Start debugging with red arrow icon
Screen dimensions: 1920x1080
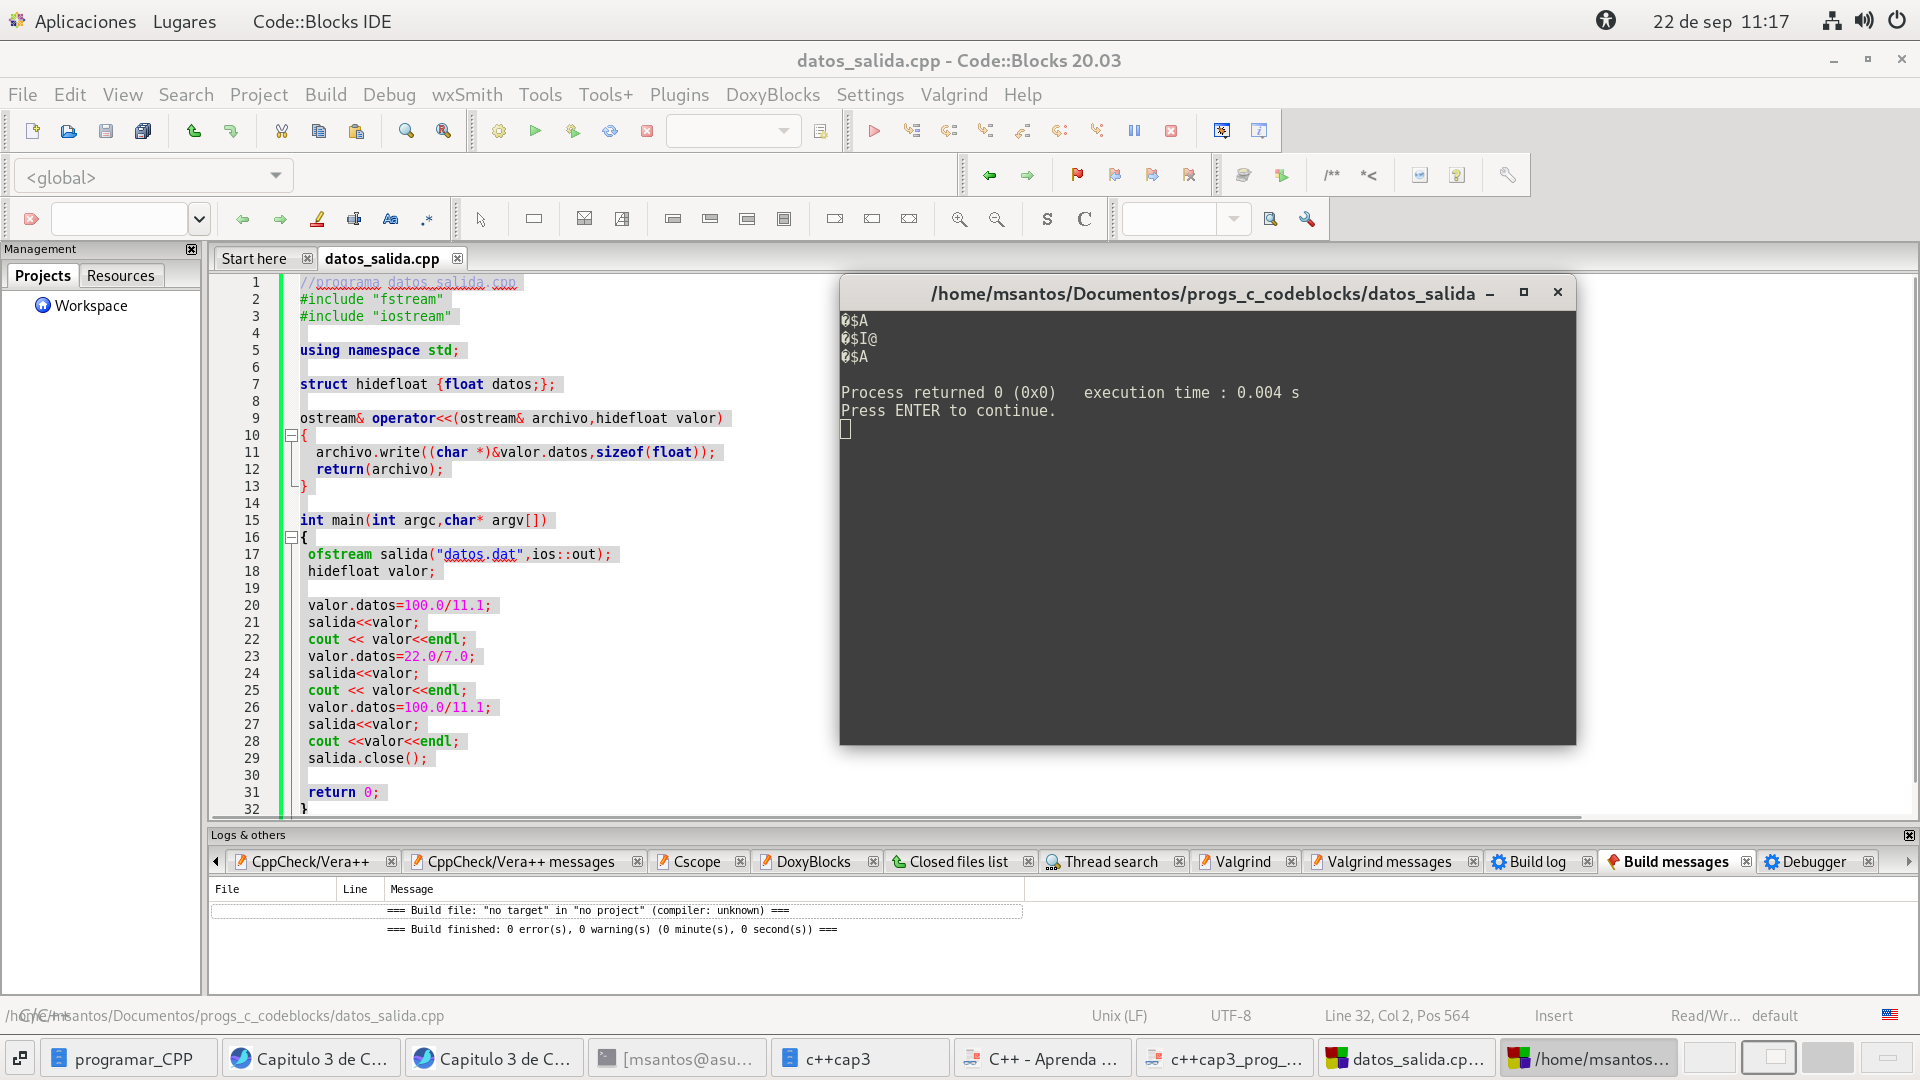click(x=874, y=131)
